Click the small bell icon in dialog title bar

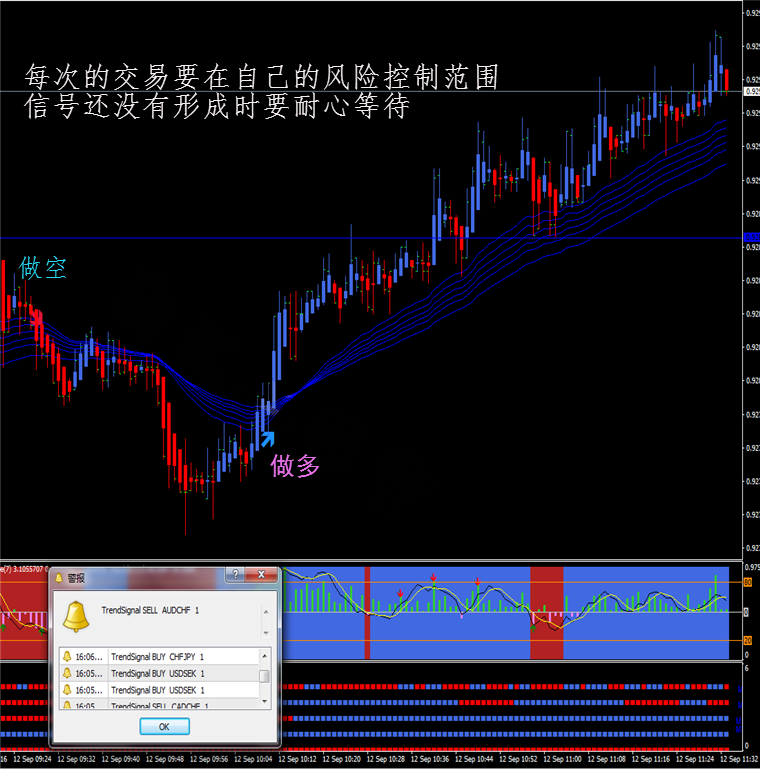[x=59, y=578]
